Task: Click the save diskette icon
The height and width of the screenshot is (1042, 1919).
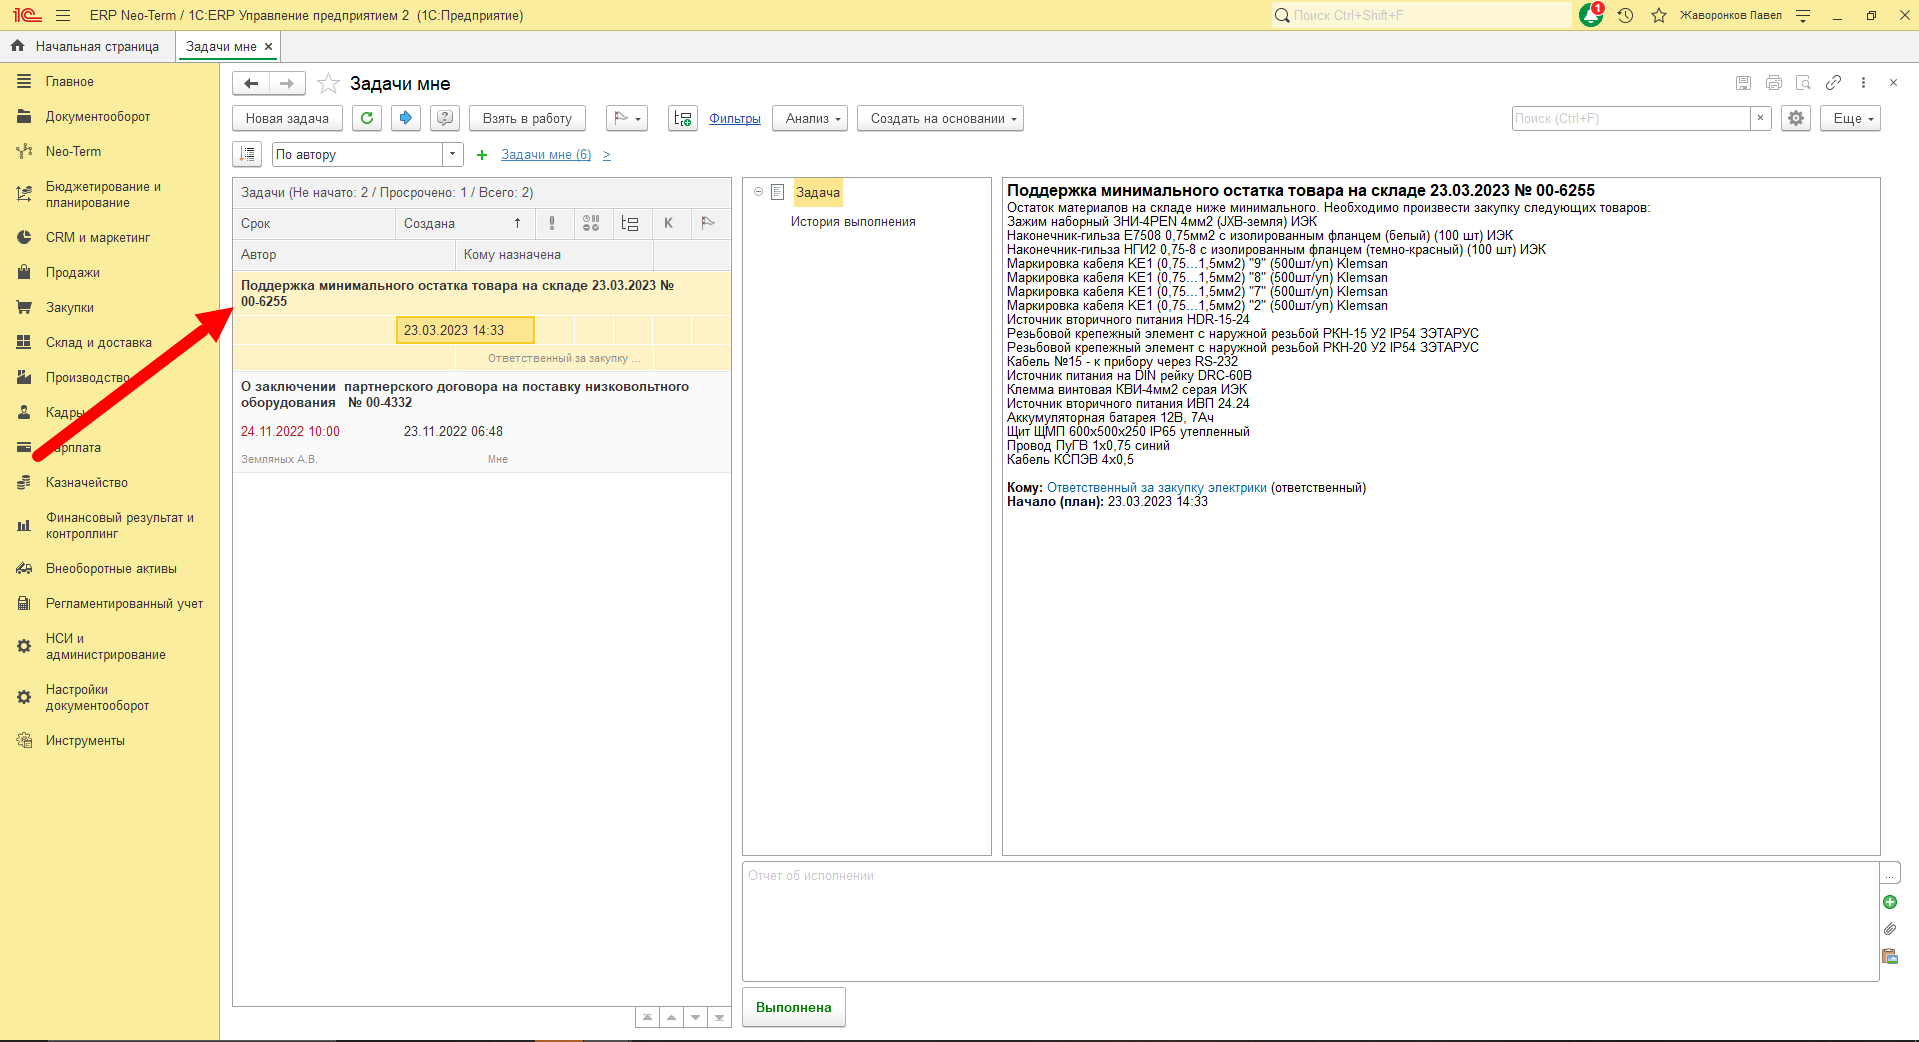Action: [1743, 83]
